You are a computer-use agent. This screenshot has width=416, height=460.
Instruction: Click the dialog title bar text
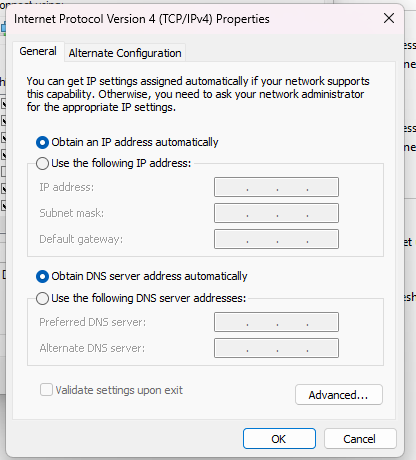pyautogui.click(x=142, y=19)
